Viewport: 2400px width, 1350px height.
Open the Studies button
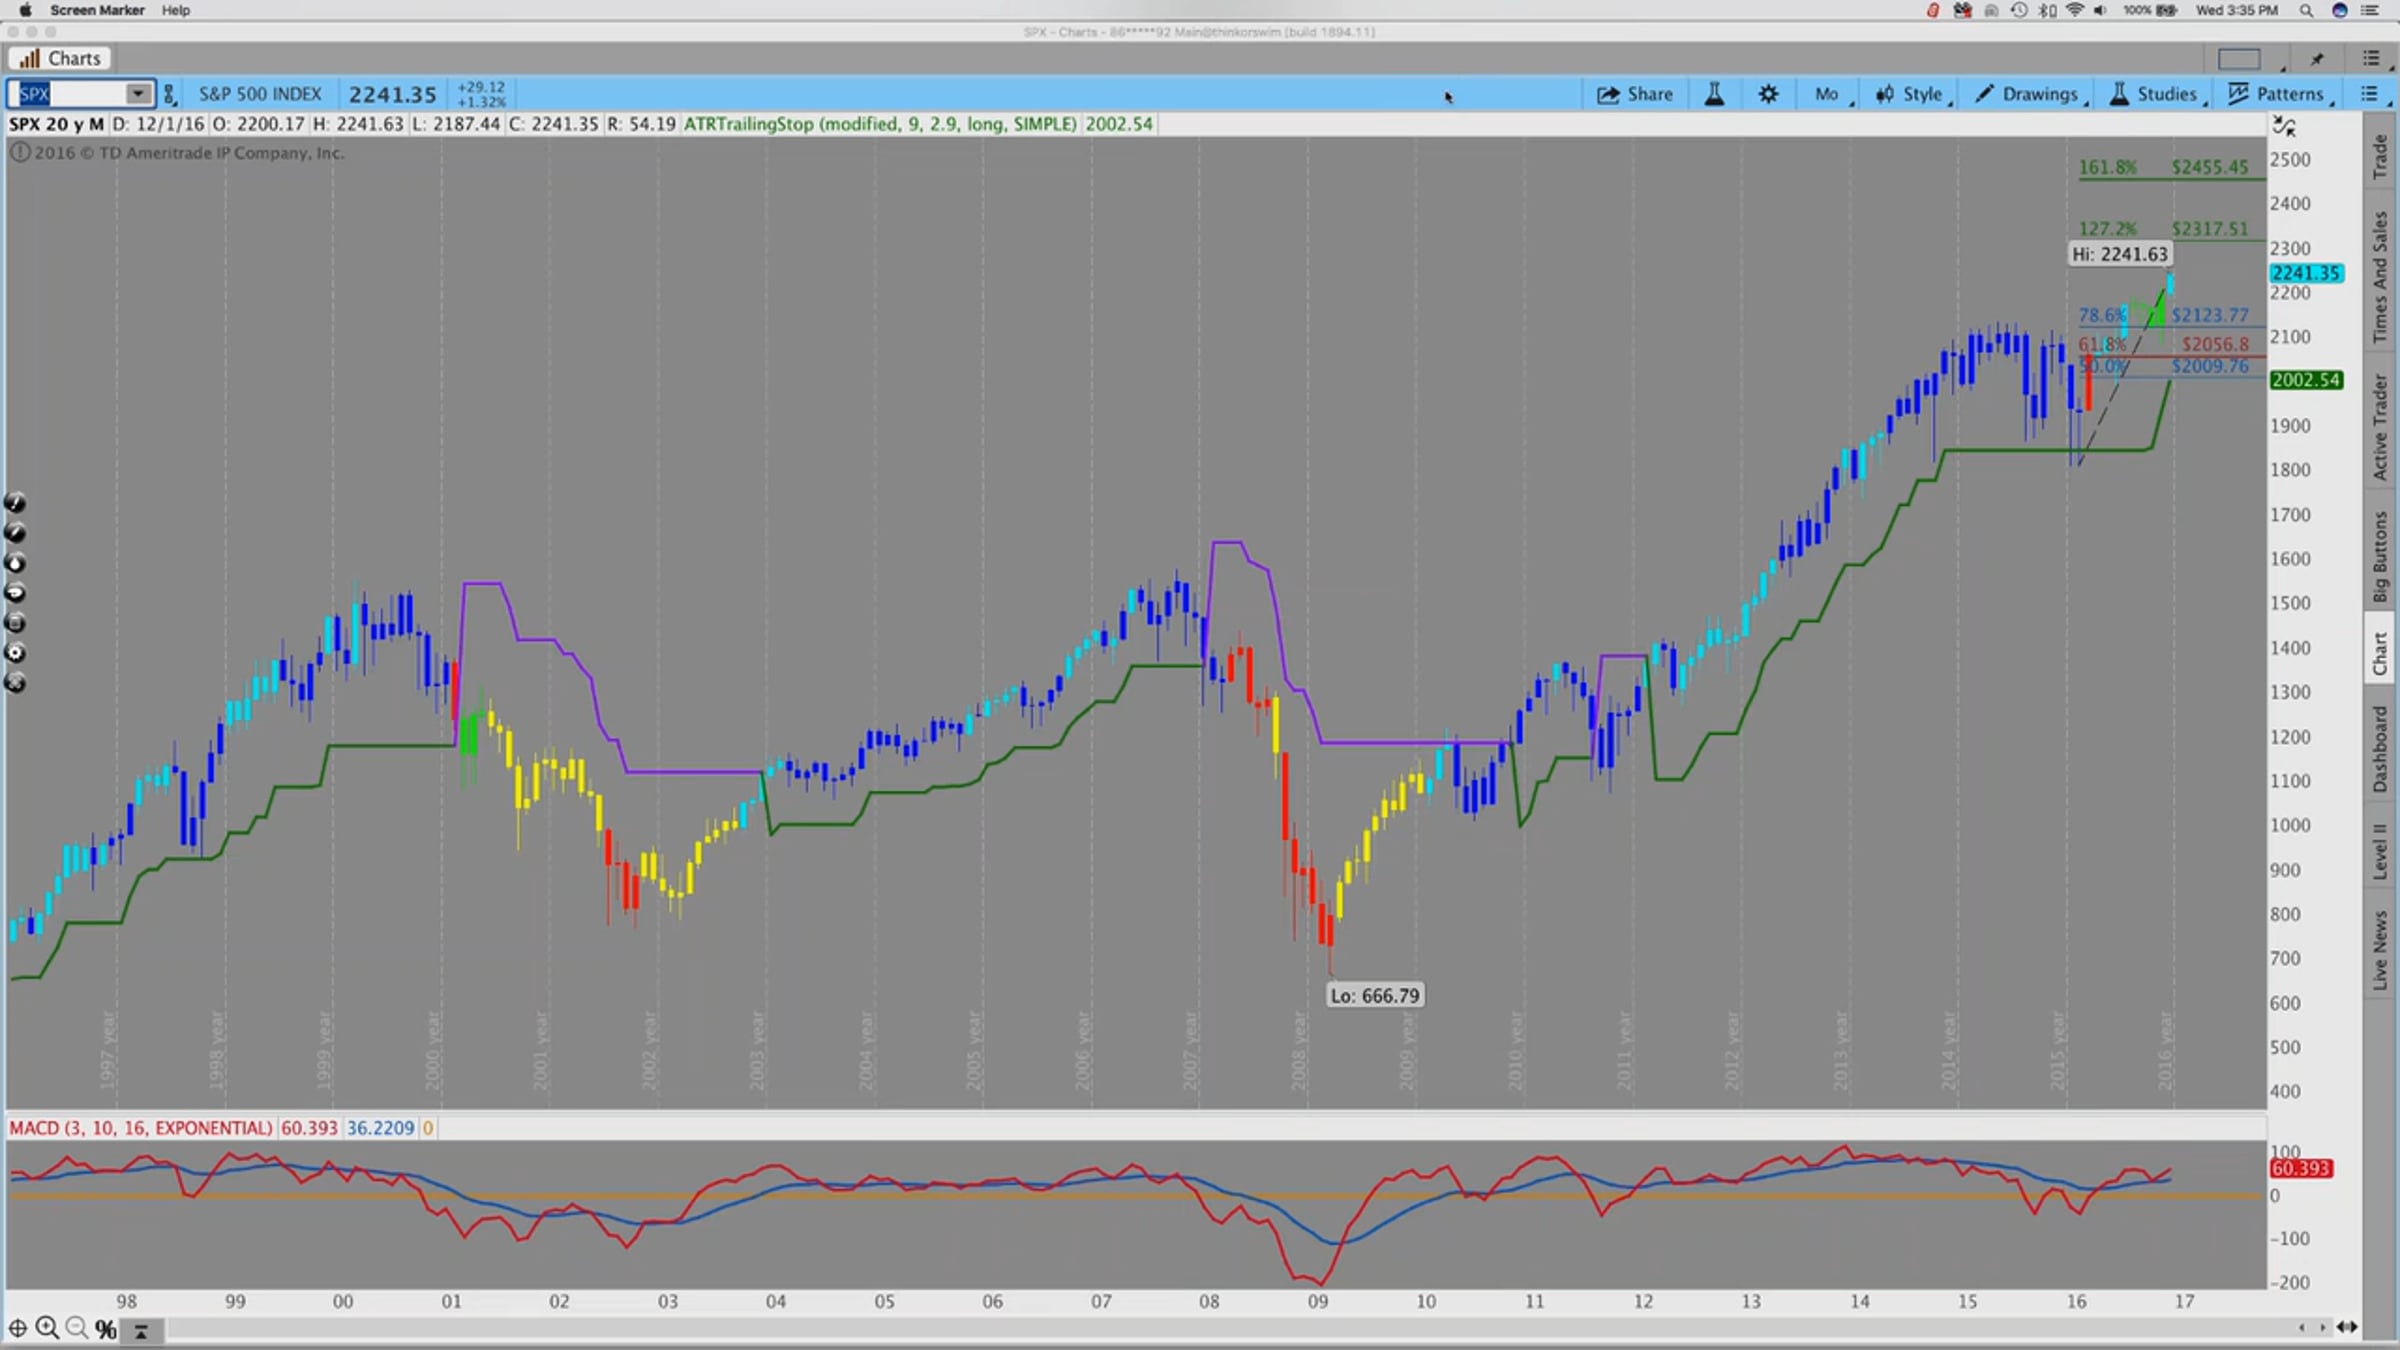pyautogui.click(x=2154, y=94)
